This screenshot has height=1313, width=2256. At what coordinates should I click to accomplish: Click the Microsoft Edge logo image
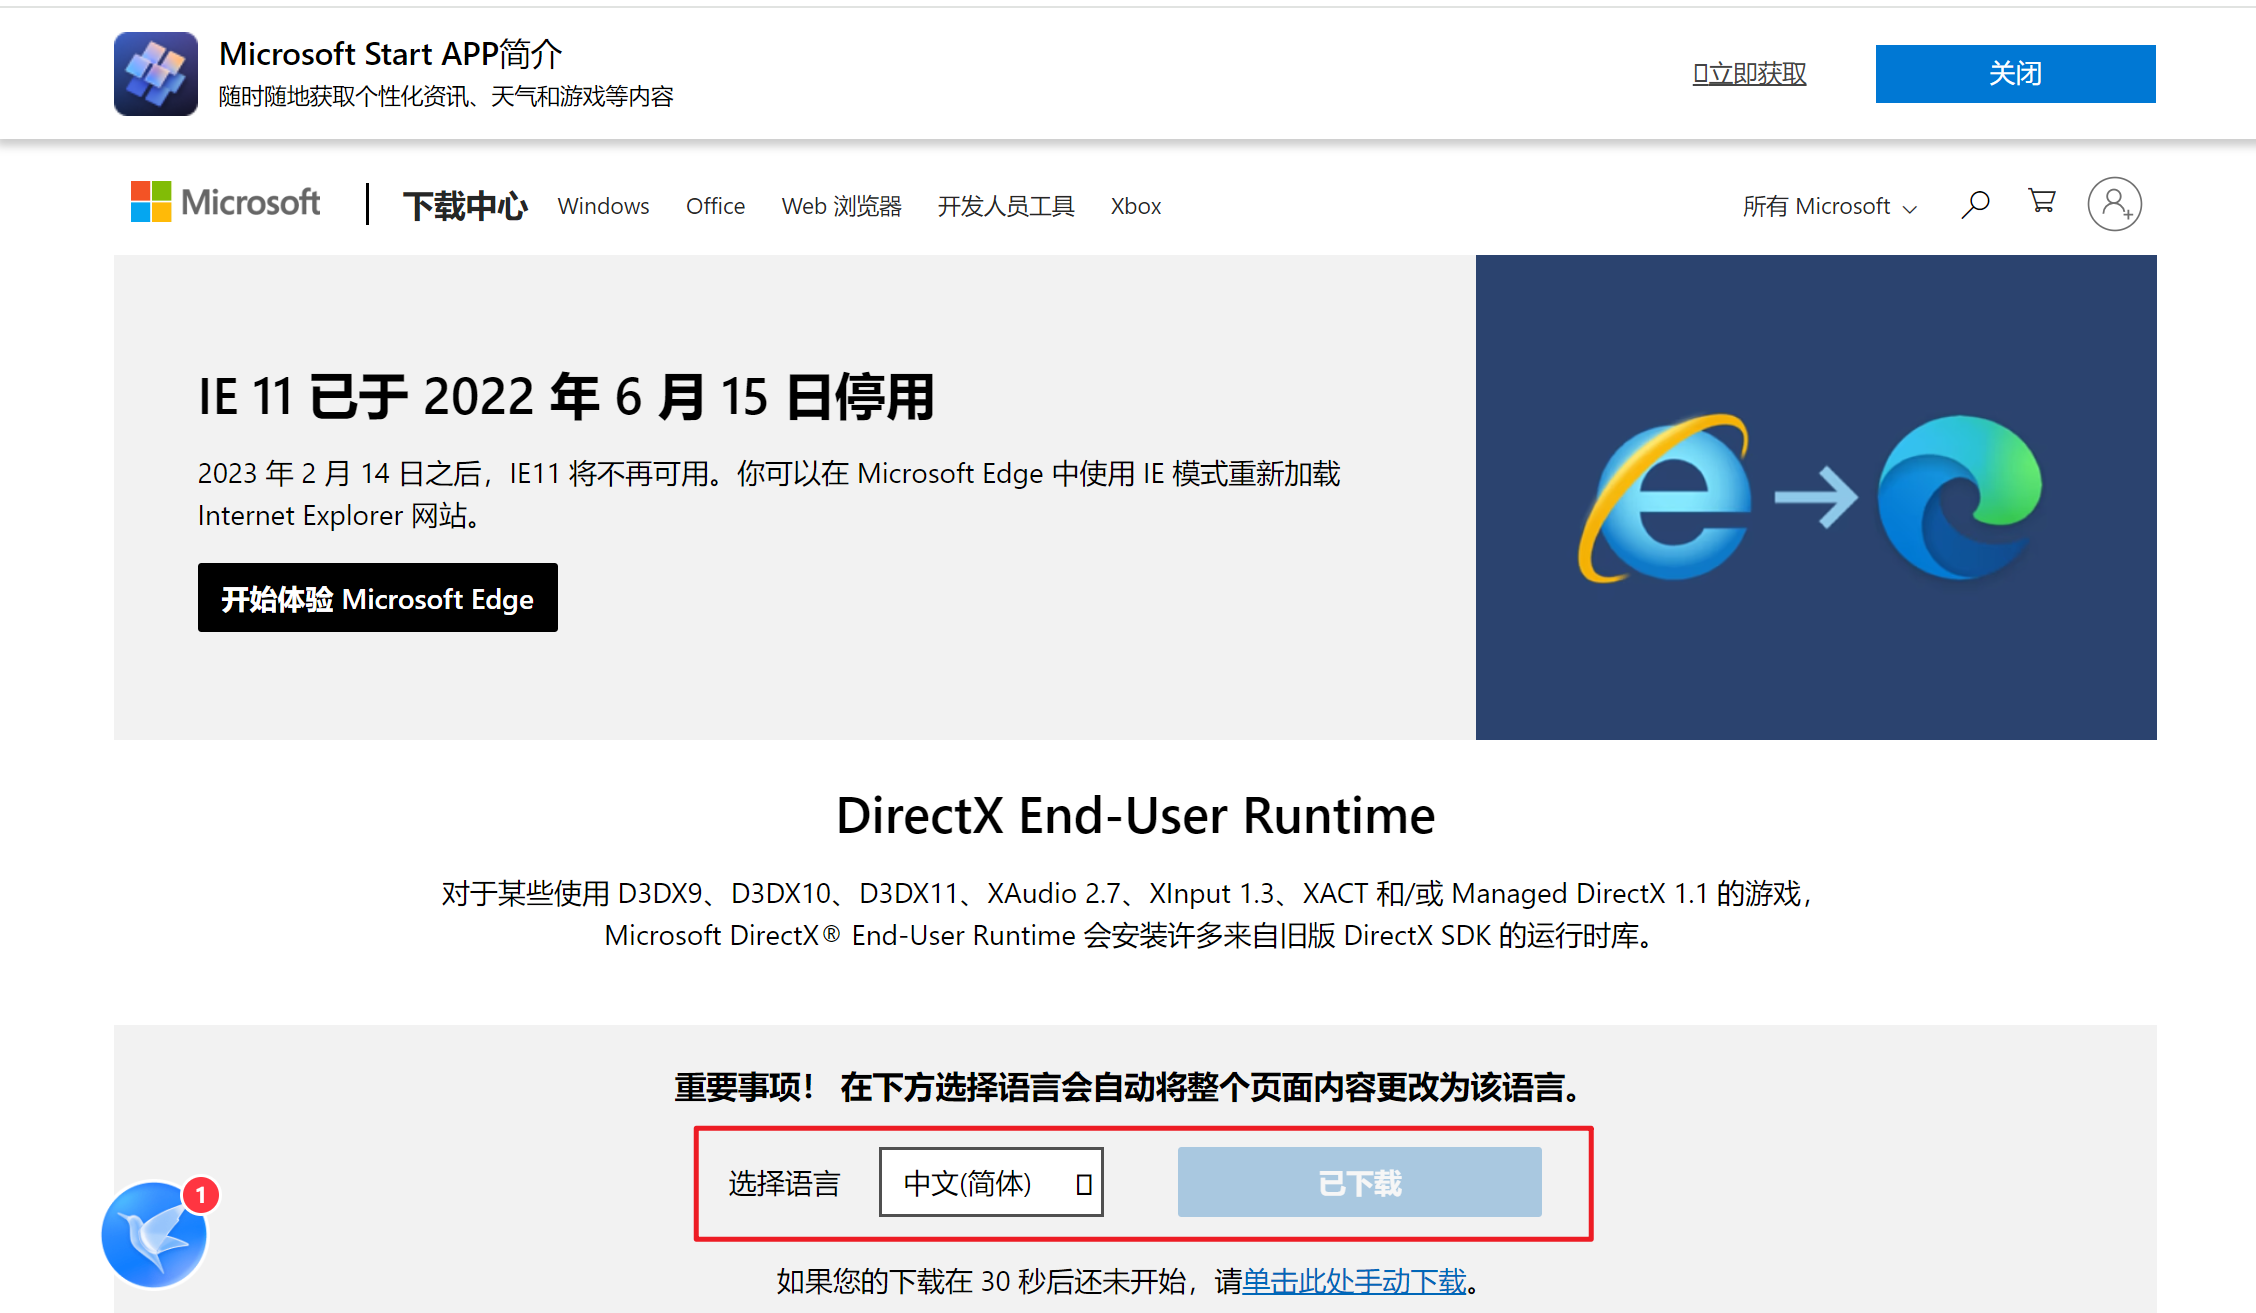1960,497
